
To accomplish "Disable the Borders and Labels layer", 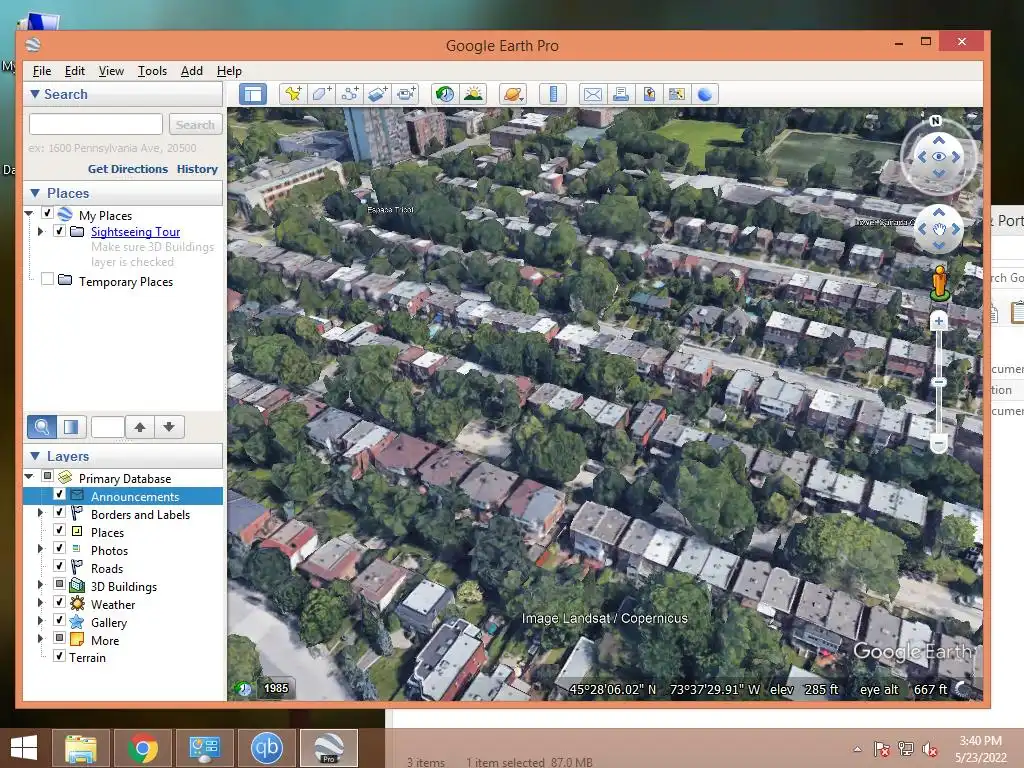I will (59, 513).
